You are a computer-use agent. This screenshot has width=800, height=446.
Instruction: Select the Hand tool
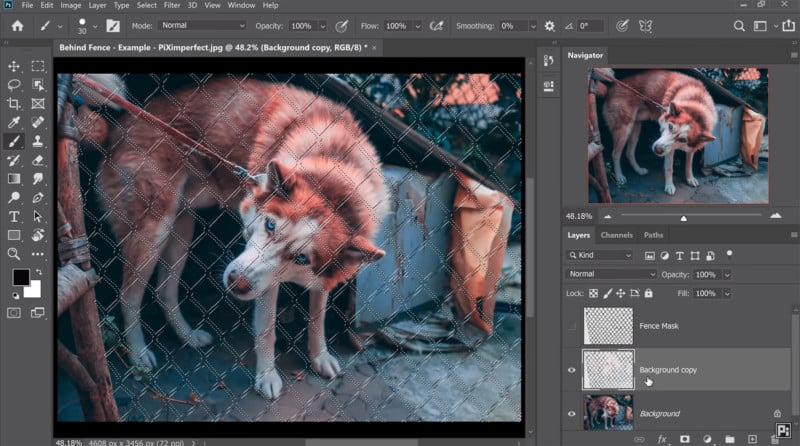click(38, 235)
